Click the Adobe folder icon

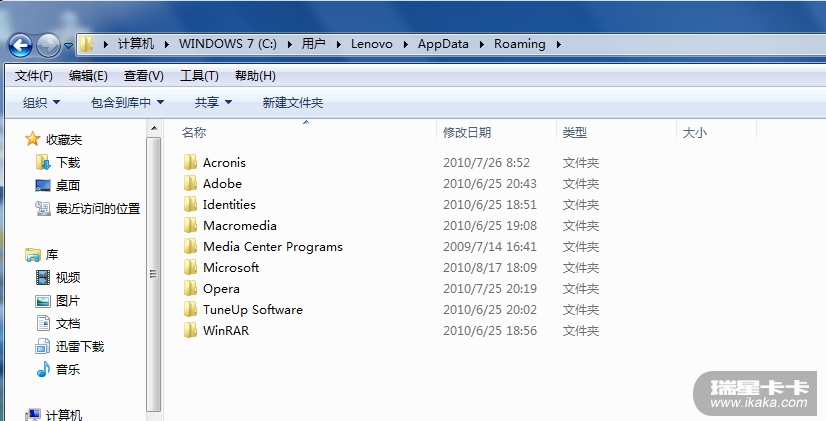coord(190,183)
